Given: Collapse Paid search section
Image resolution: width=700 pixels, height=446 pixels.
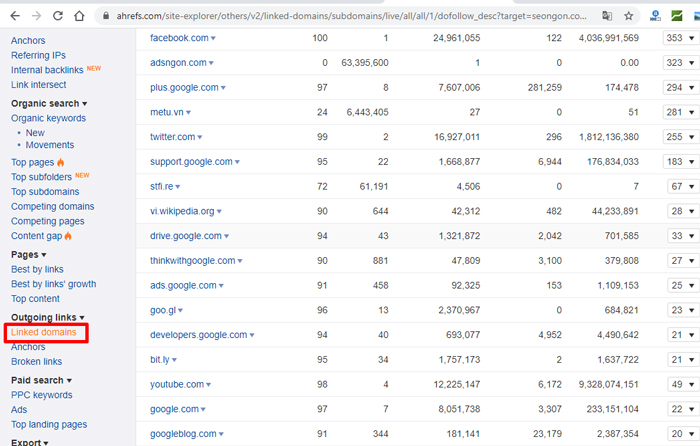Looking at the screenshot, I should coord(42,380).
